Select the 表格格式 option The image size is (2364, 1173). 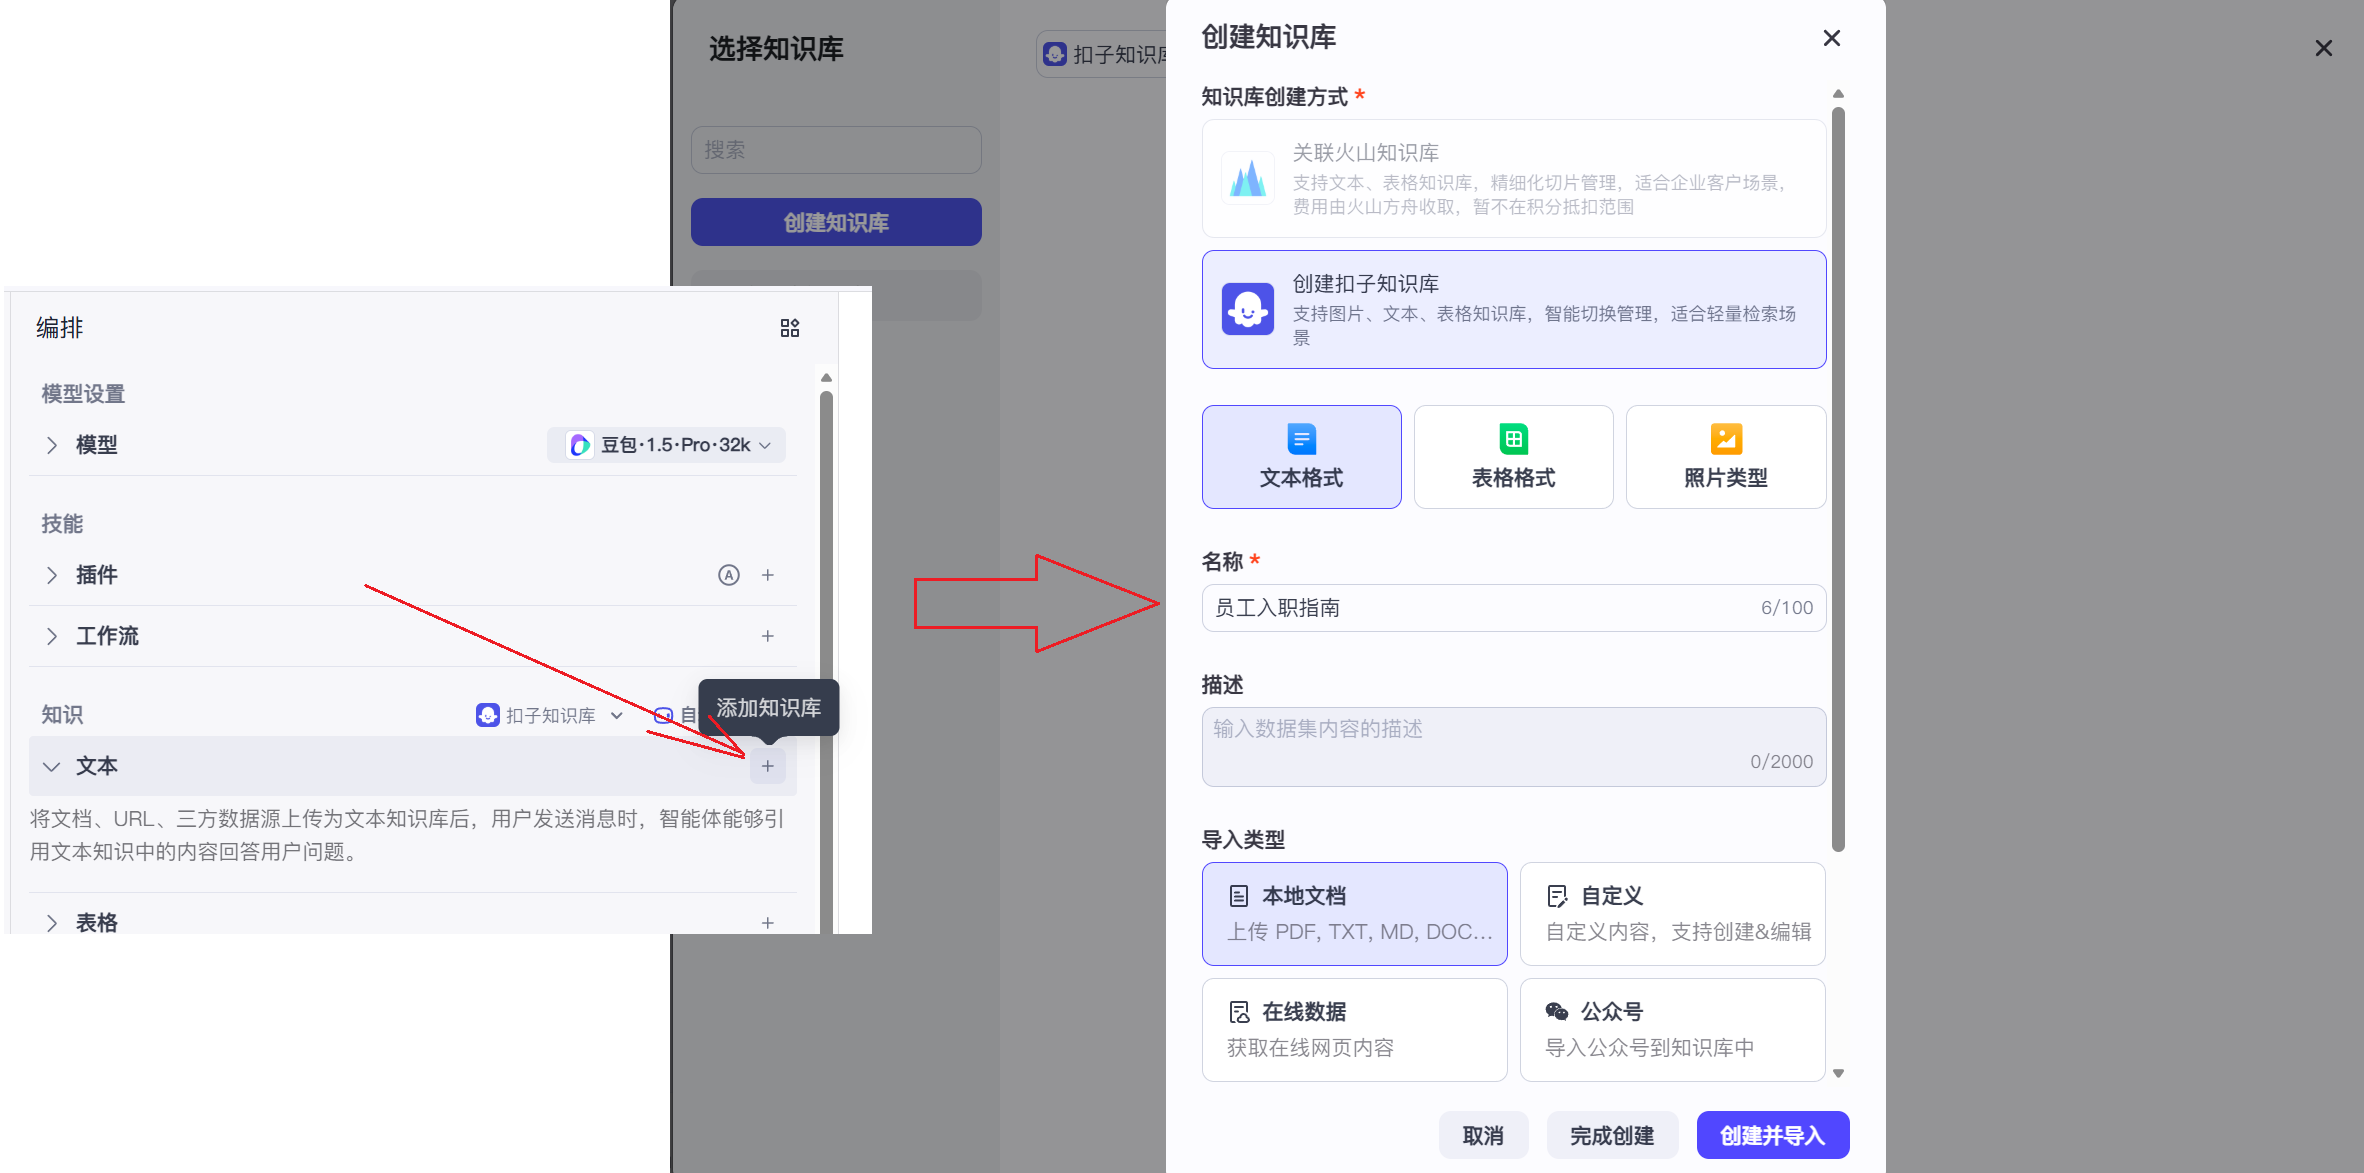coord(1513,457)
